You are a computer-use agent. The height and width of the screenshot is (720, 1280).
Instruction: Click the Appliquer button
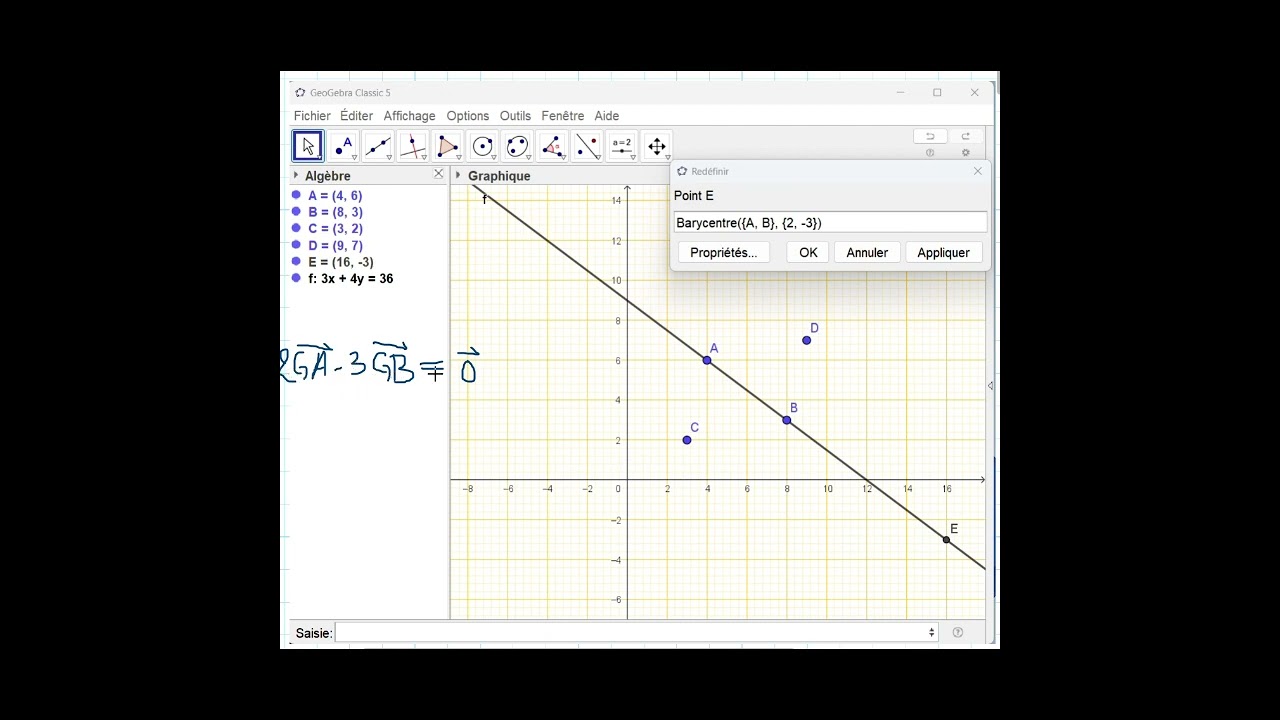coord(943,252)
